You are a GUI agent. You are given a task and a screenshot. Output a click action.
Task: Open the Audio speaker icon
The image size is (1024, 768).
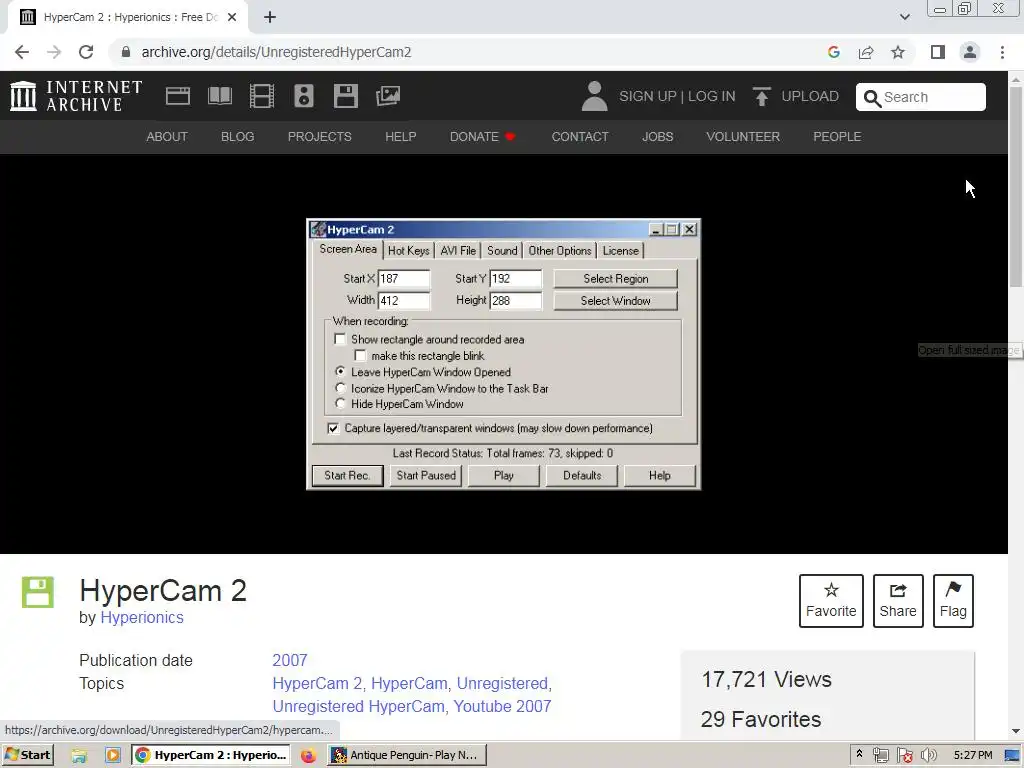(x=304, y=96)
